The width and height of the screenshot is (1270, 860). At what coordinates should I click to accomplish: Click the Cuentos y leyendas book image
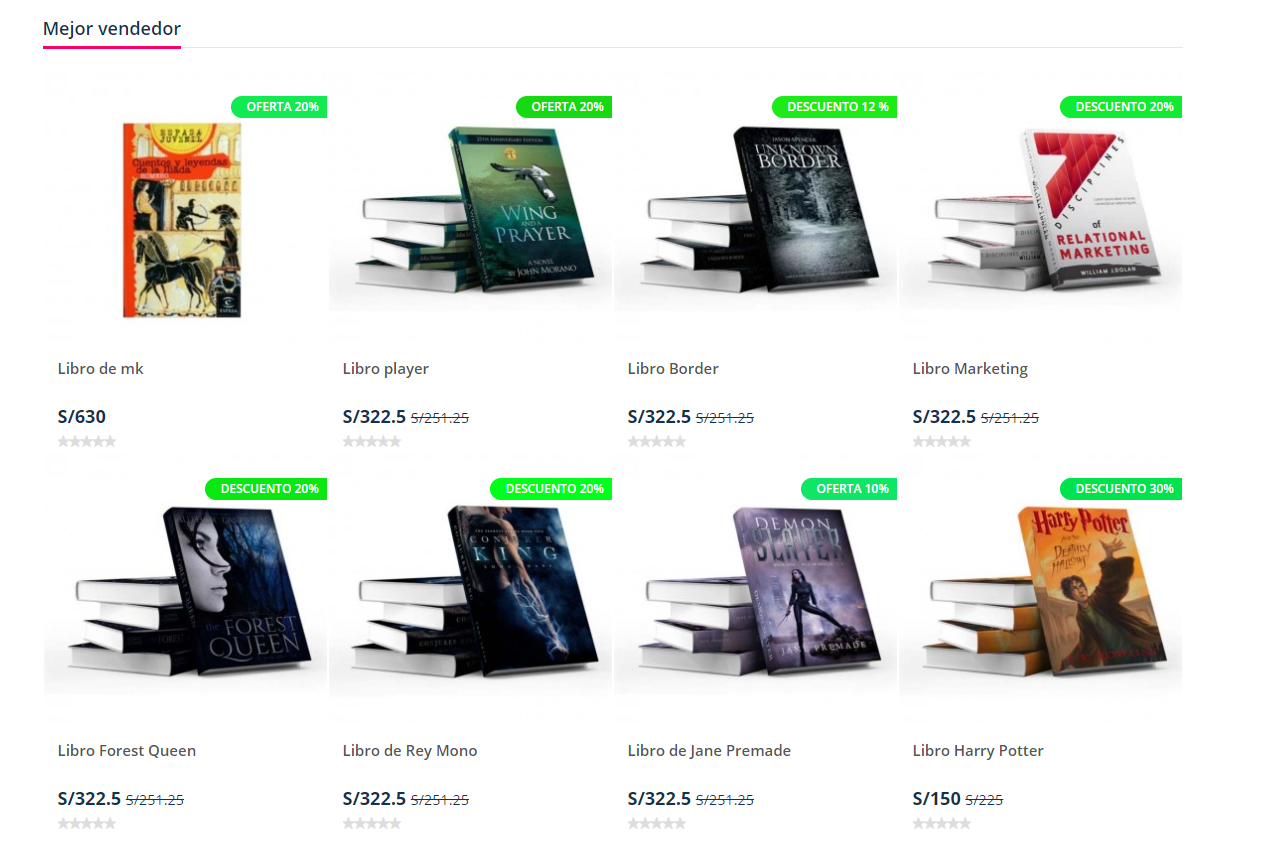(x=182, y=220)
